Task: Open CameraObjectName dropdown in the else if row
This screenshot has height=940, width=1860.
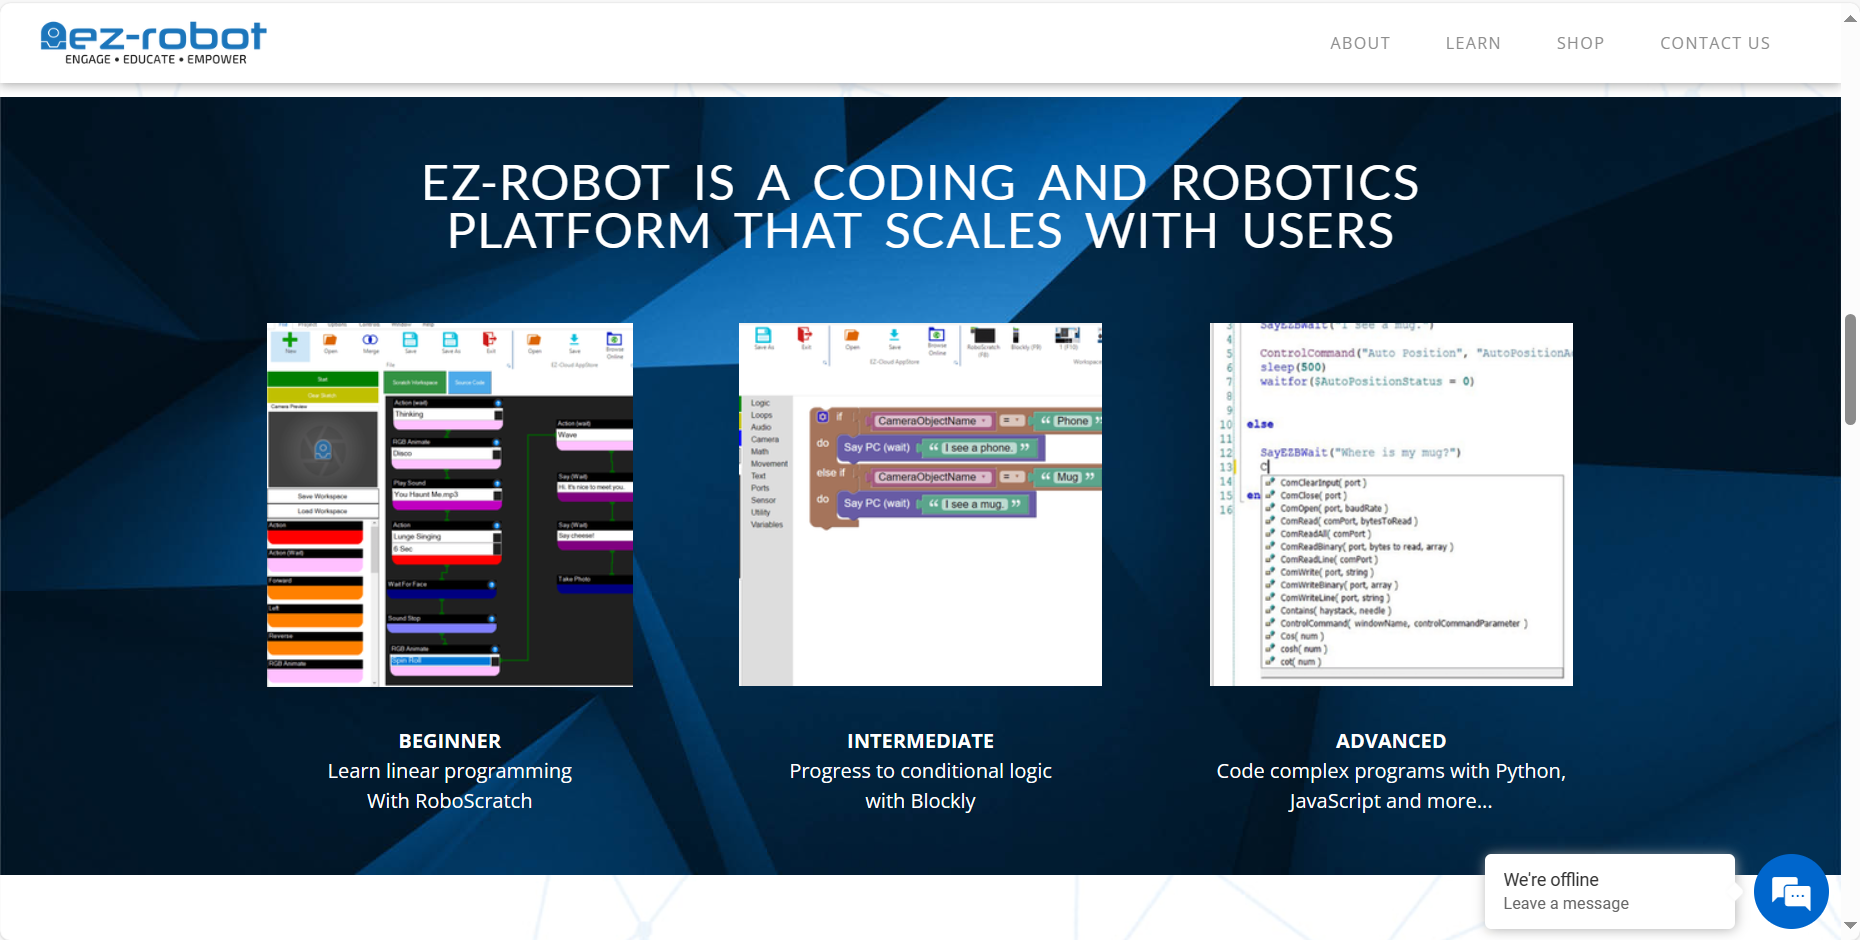Action: [x=932, y=477]
